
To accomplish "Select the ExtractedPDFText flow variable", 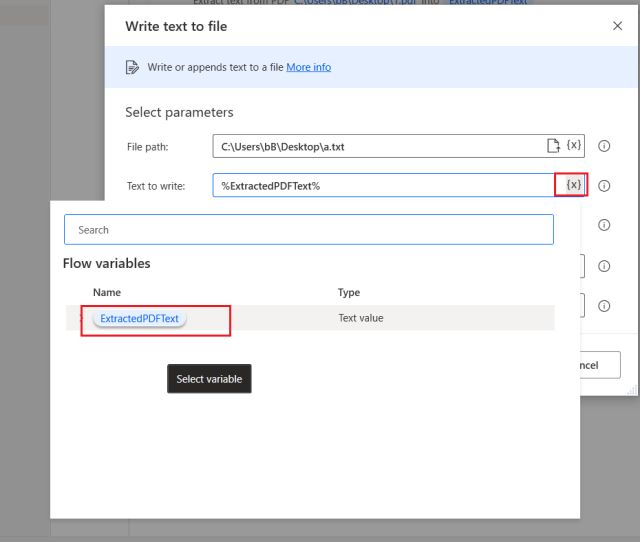I will [140, 319].
